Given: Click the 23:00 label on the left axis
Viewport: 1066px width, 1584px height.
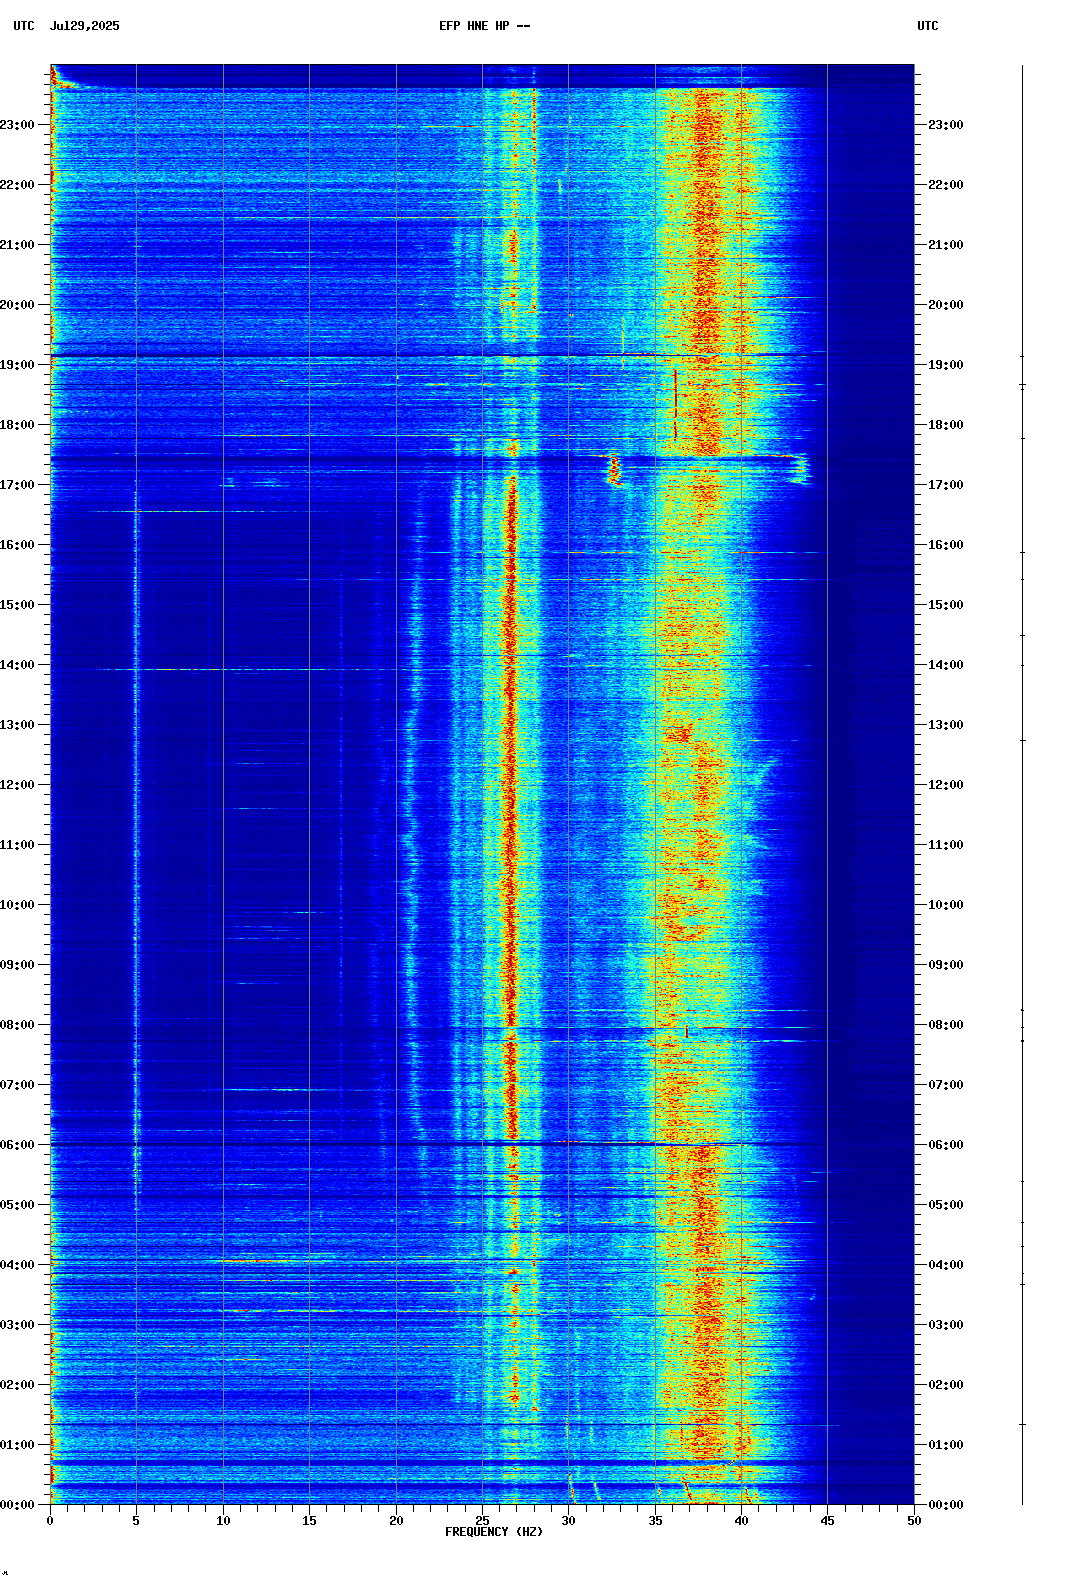Looking at the screenshot, I should 17,125.
